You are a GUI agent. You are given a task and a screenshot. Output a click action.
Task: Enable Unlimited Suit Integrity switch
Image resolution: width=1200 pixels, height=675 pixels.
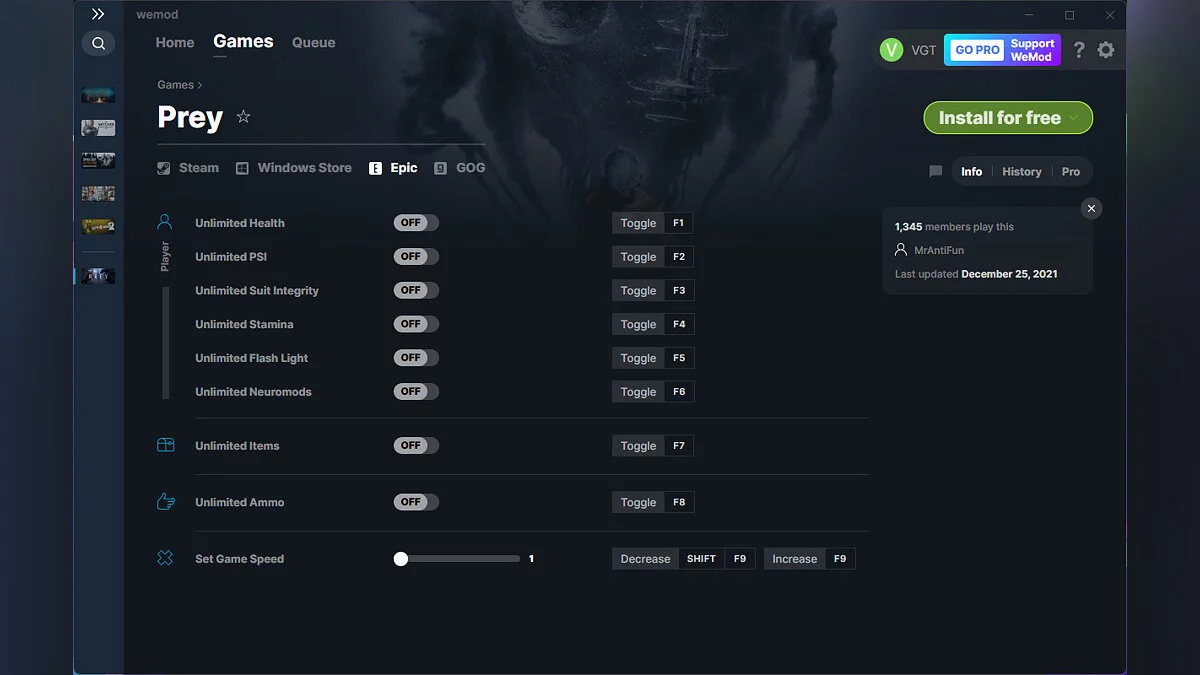click(x=416, y=290)
